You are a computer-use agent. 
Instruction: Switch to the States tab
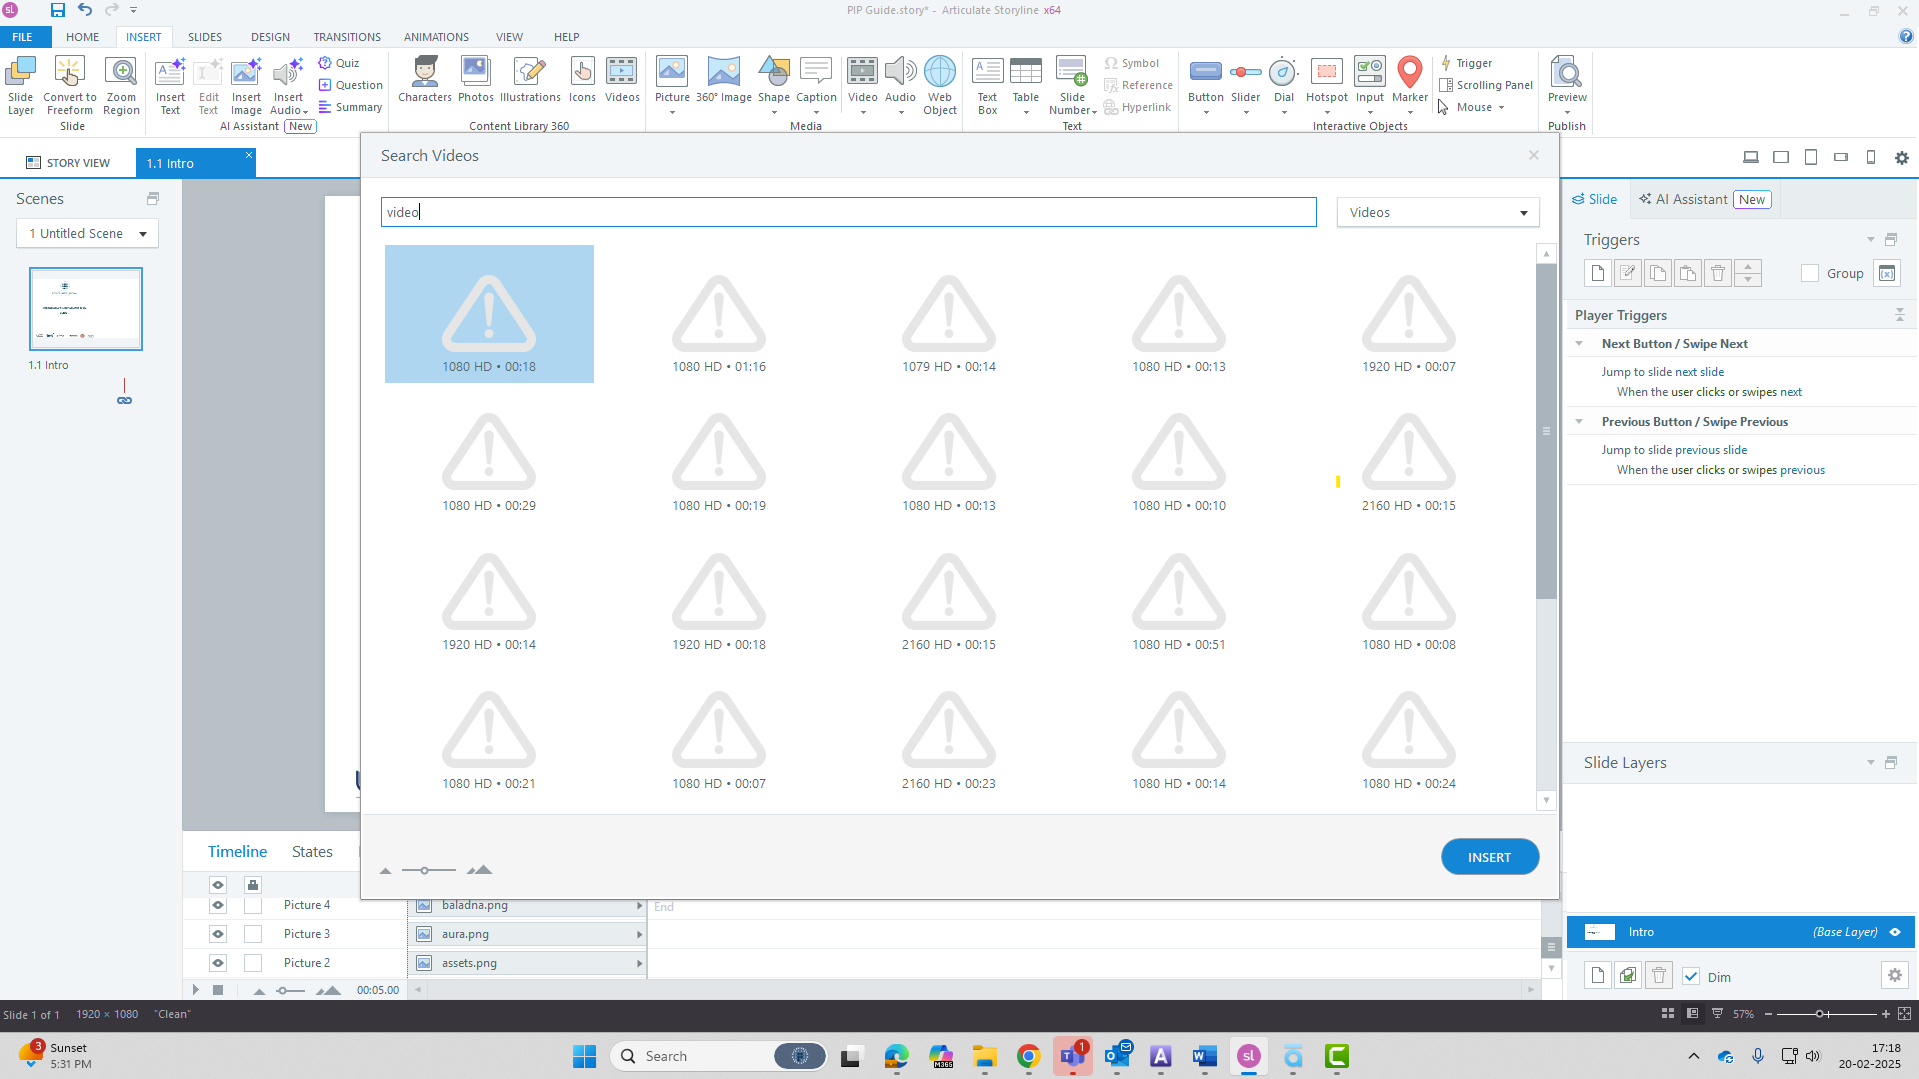coord(311,851)
